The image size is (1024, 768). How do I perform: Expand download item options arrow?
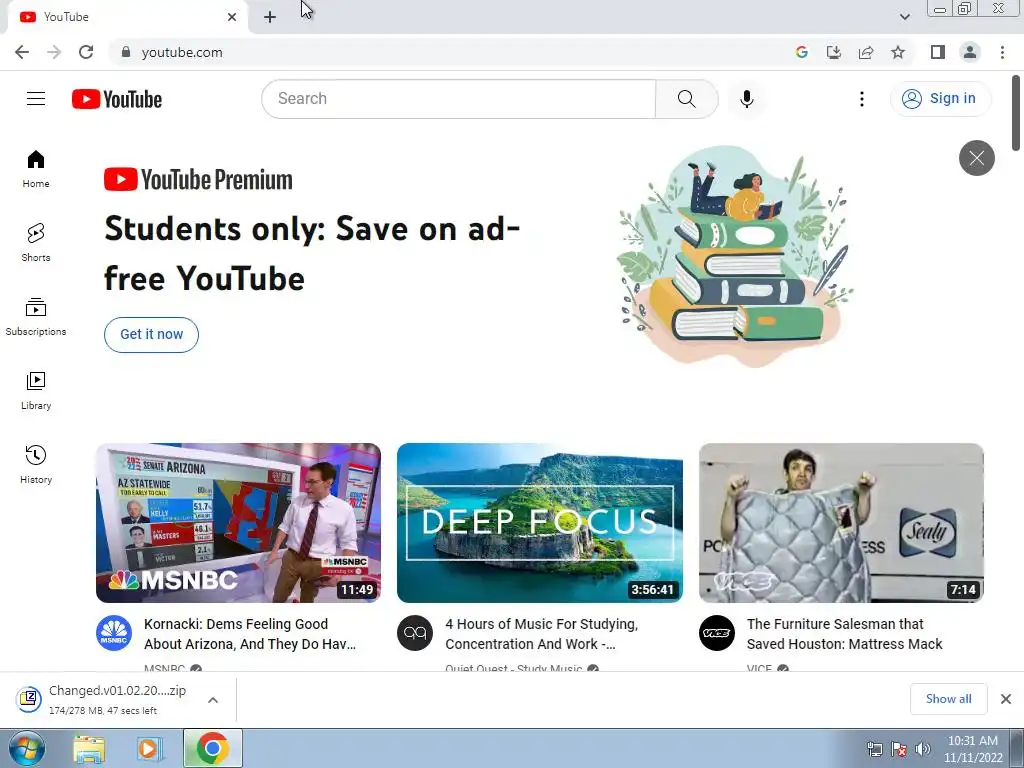pyautogui.click(x=212, y=700)
